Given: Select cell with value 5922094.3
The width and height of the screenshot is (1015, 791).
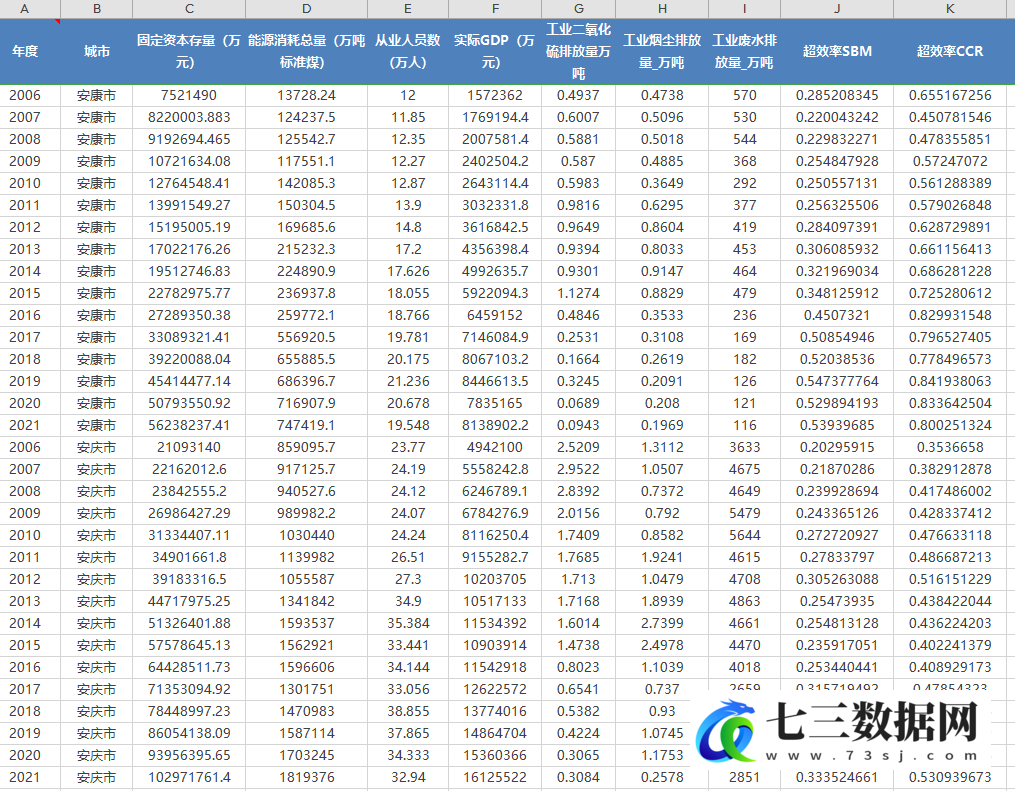Looking at the screenshot, I should point(495,293).
